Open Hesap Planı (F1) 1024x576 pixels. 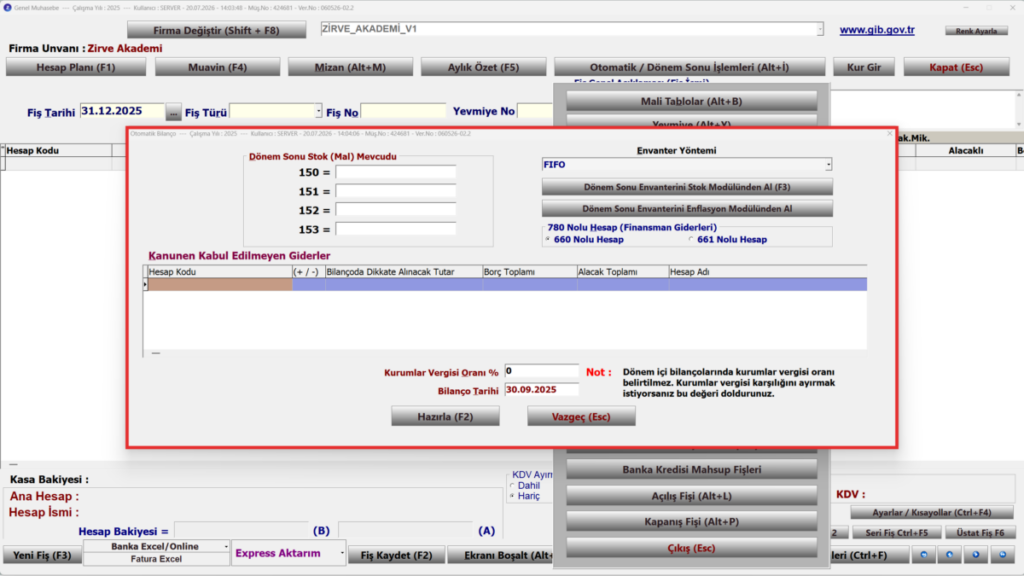(x=76, y=67)
